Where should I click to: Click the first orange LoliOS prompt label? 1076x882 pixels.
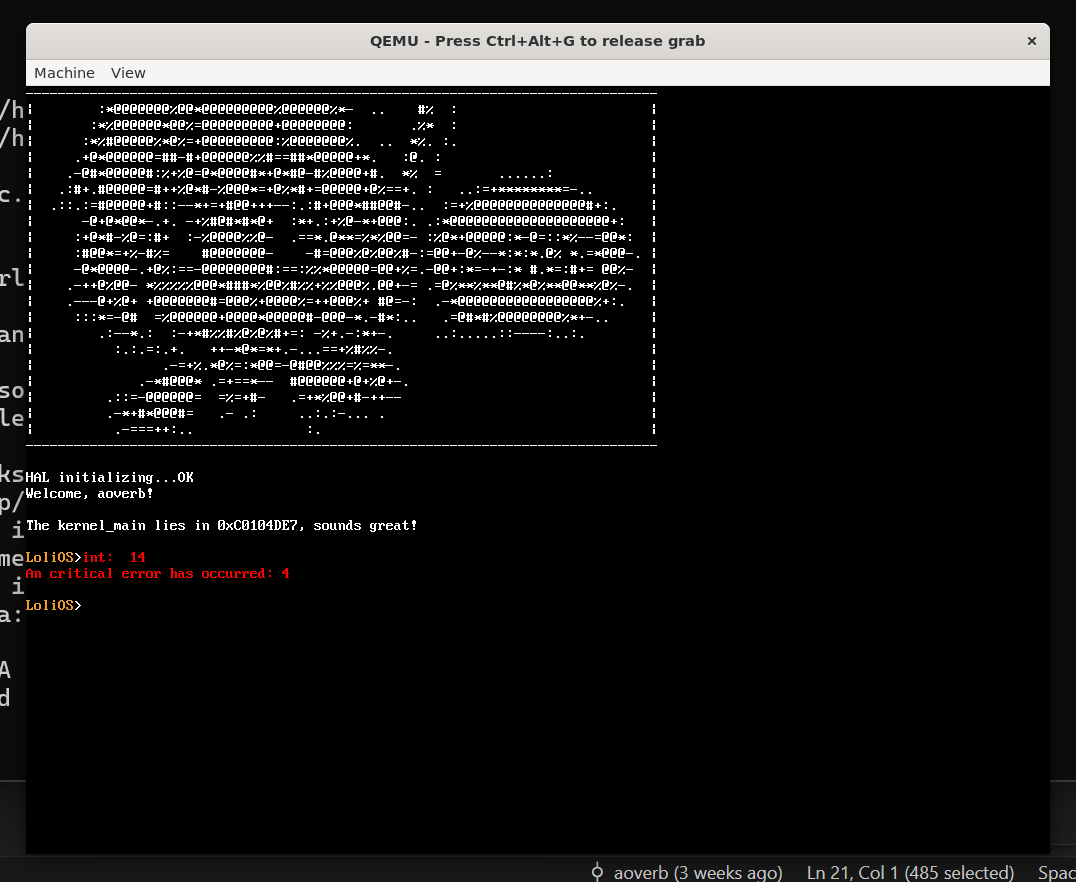coord(52,557)
